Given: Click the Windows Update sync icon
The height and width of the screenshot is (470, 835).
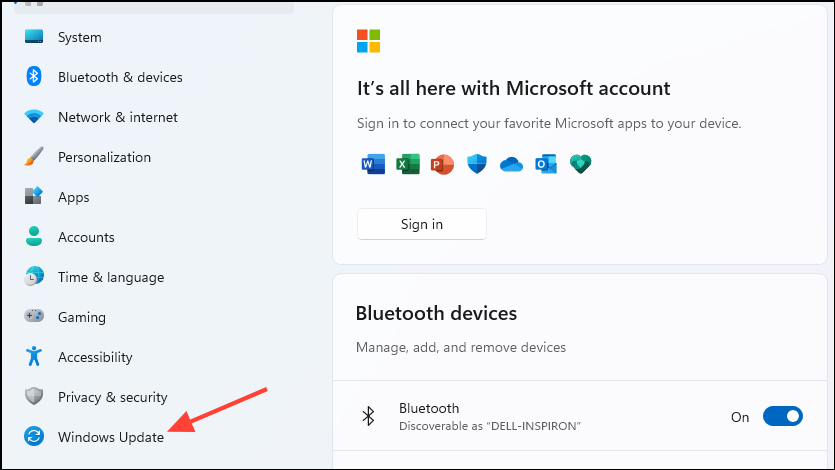Looking at the screenshot, I should click(34, 436).
